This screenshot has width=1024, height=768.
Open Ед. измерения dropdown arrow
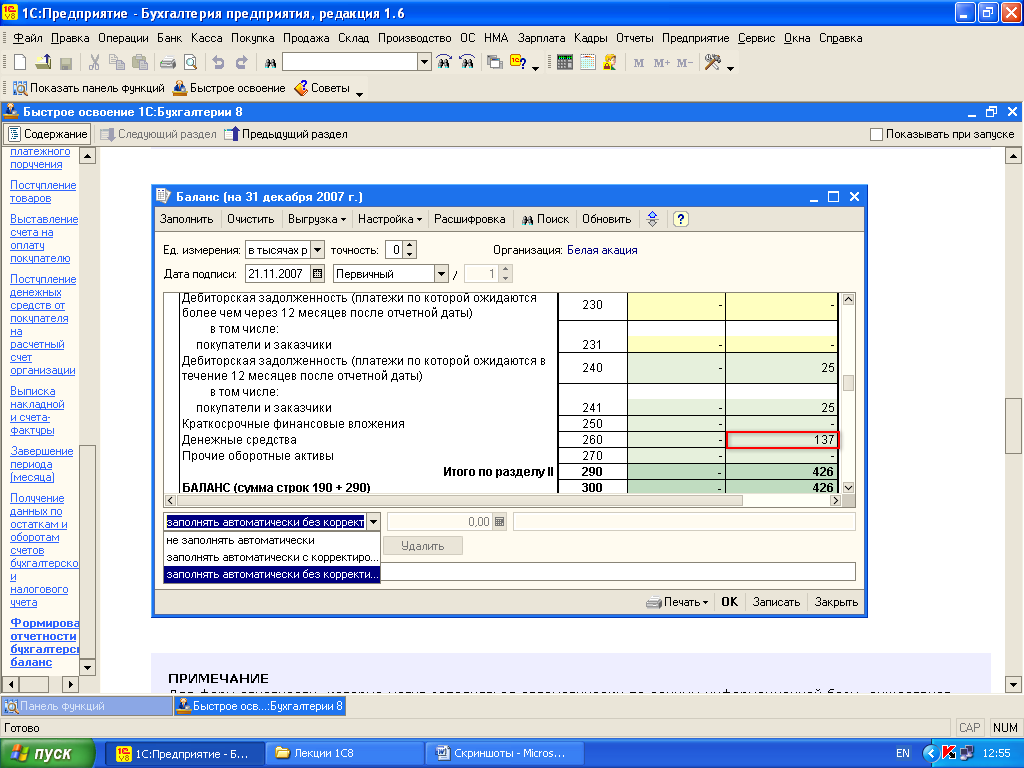click(x=317, y=250)
